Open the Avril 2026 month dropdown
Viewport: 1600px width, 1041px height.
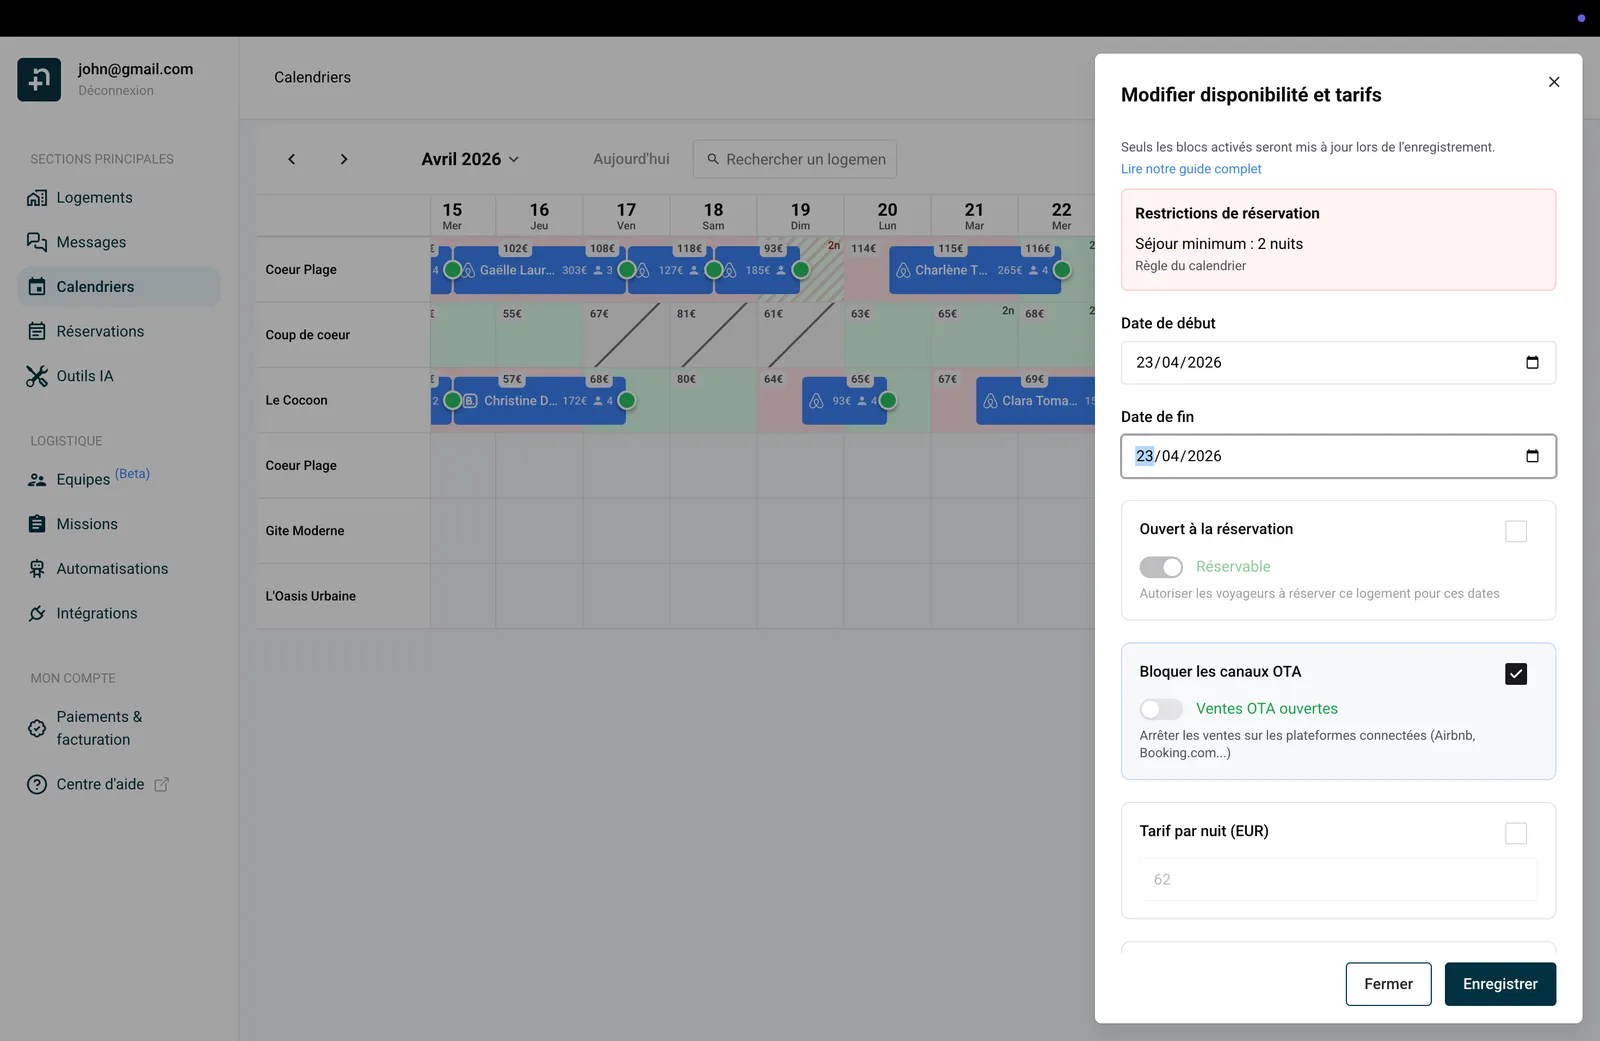(x=470, y=159)
